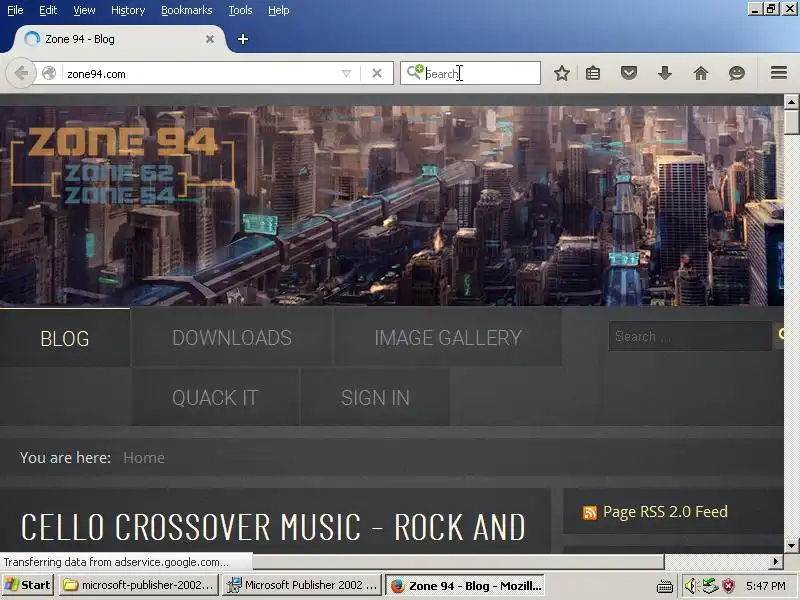Click the Home breadcrumb link
800x600 pixels.
click(x=144, y=458)
